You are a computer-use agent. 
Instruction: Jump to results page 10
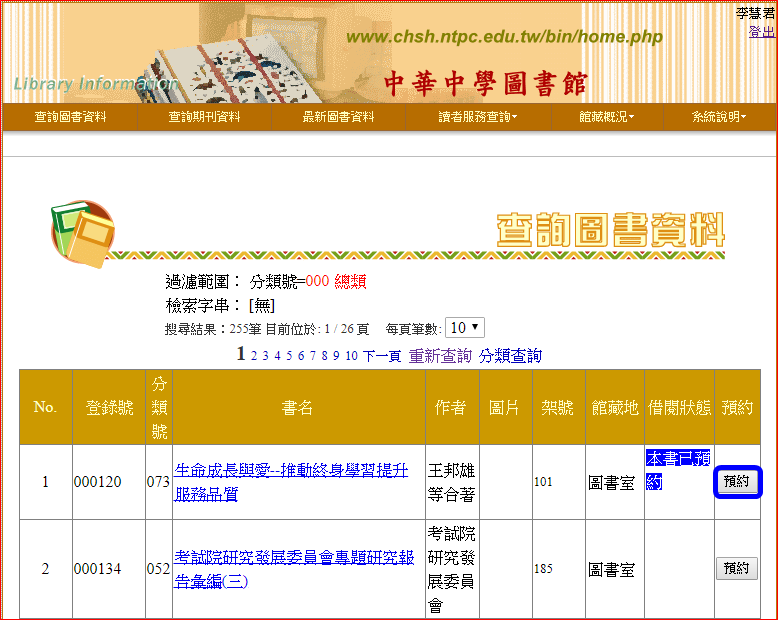tap(351, 356)
